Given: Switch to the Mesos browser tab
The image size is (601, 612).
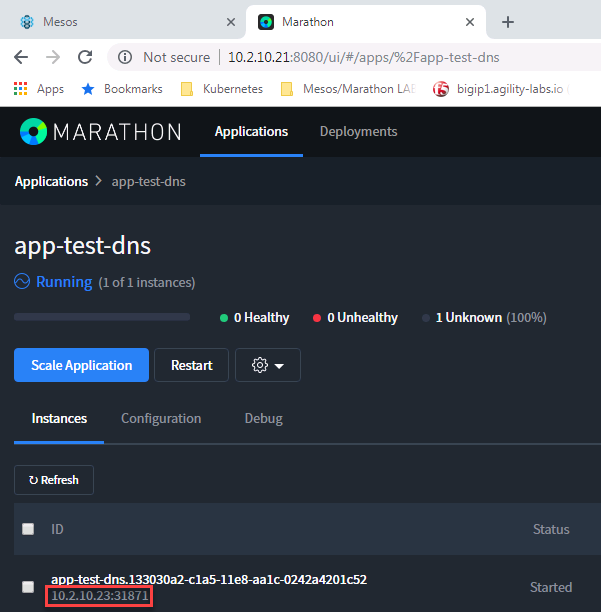Looking at the screenshot, I should [123, 22].
